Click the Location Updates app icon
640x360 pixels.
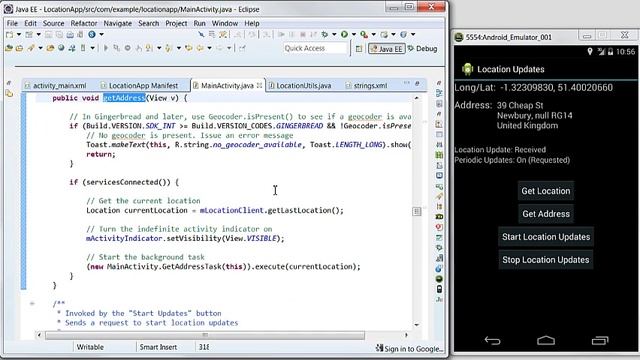pyautogui.click(x=467, y=69)
